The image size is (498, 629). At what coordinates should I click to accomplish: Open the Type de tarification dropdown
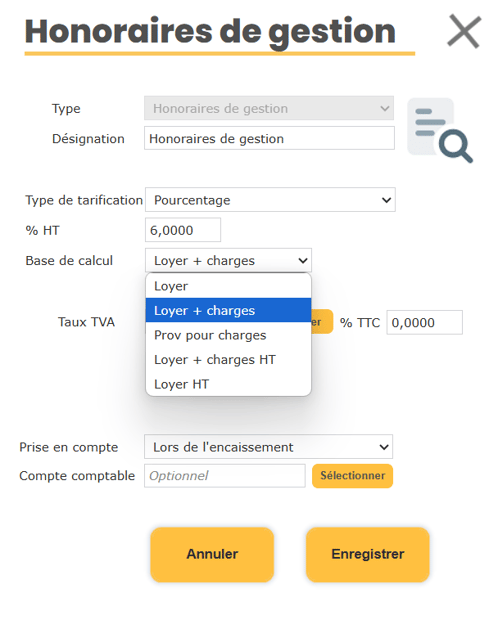click(270, 200)
